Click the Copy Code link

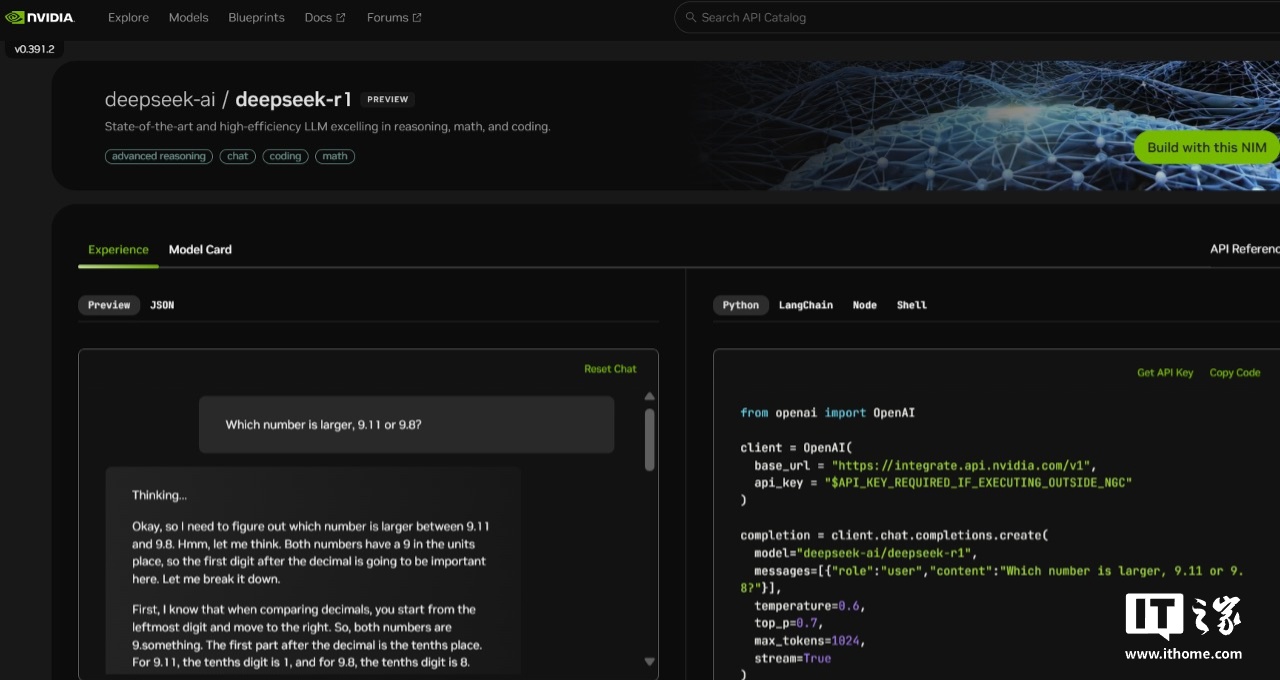pos(1235,372)
